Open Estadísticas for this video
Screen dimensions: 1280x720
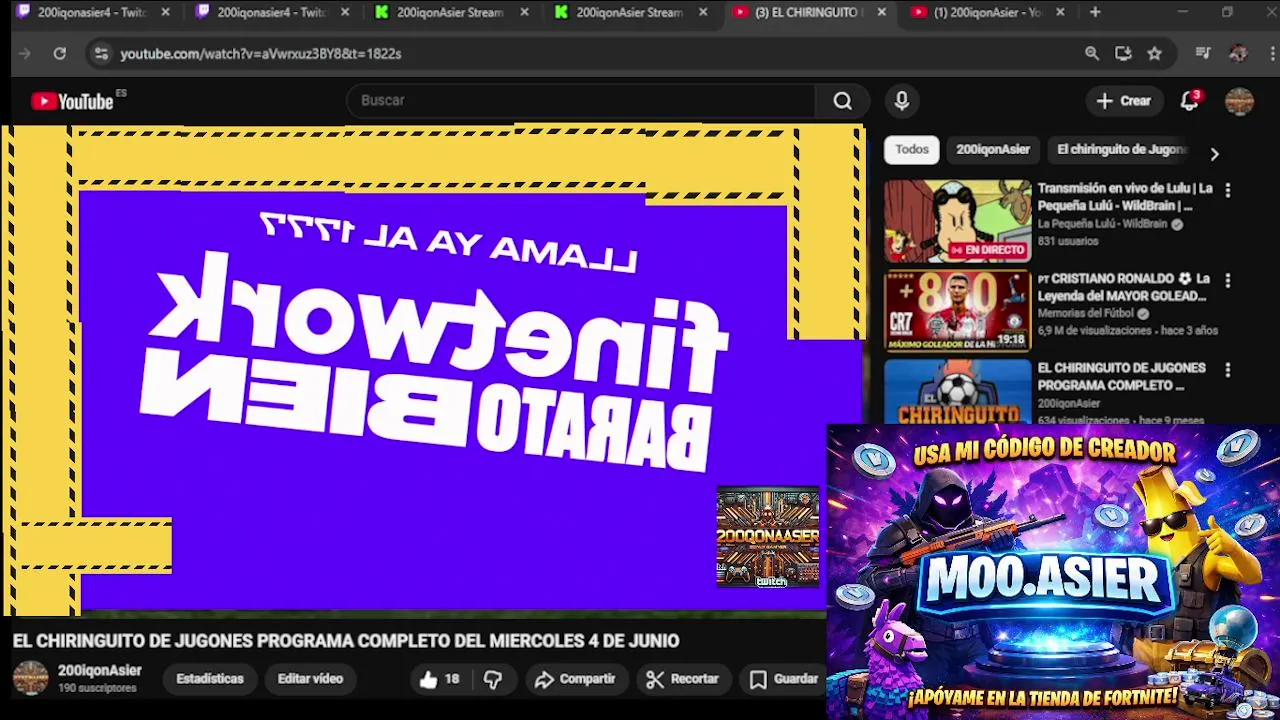210,679
